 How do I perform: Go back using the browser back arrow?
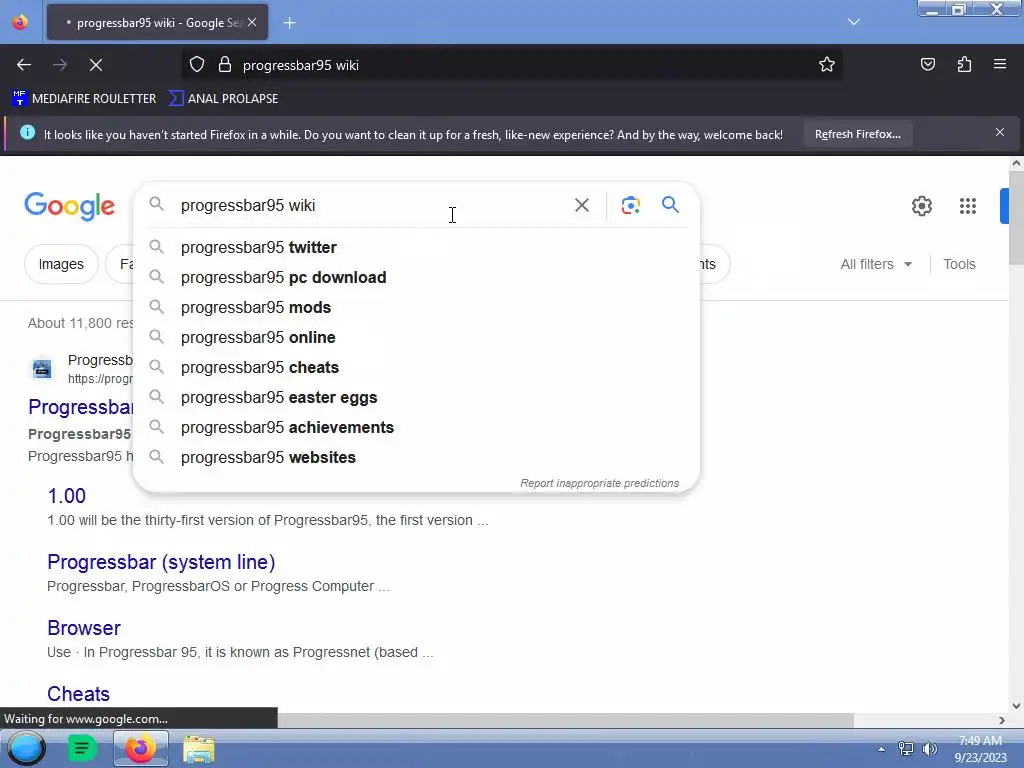point(24,65)
